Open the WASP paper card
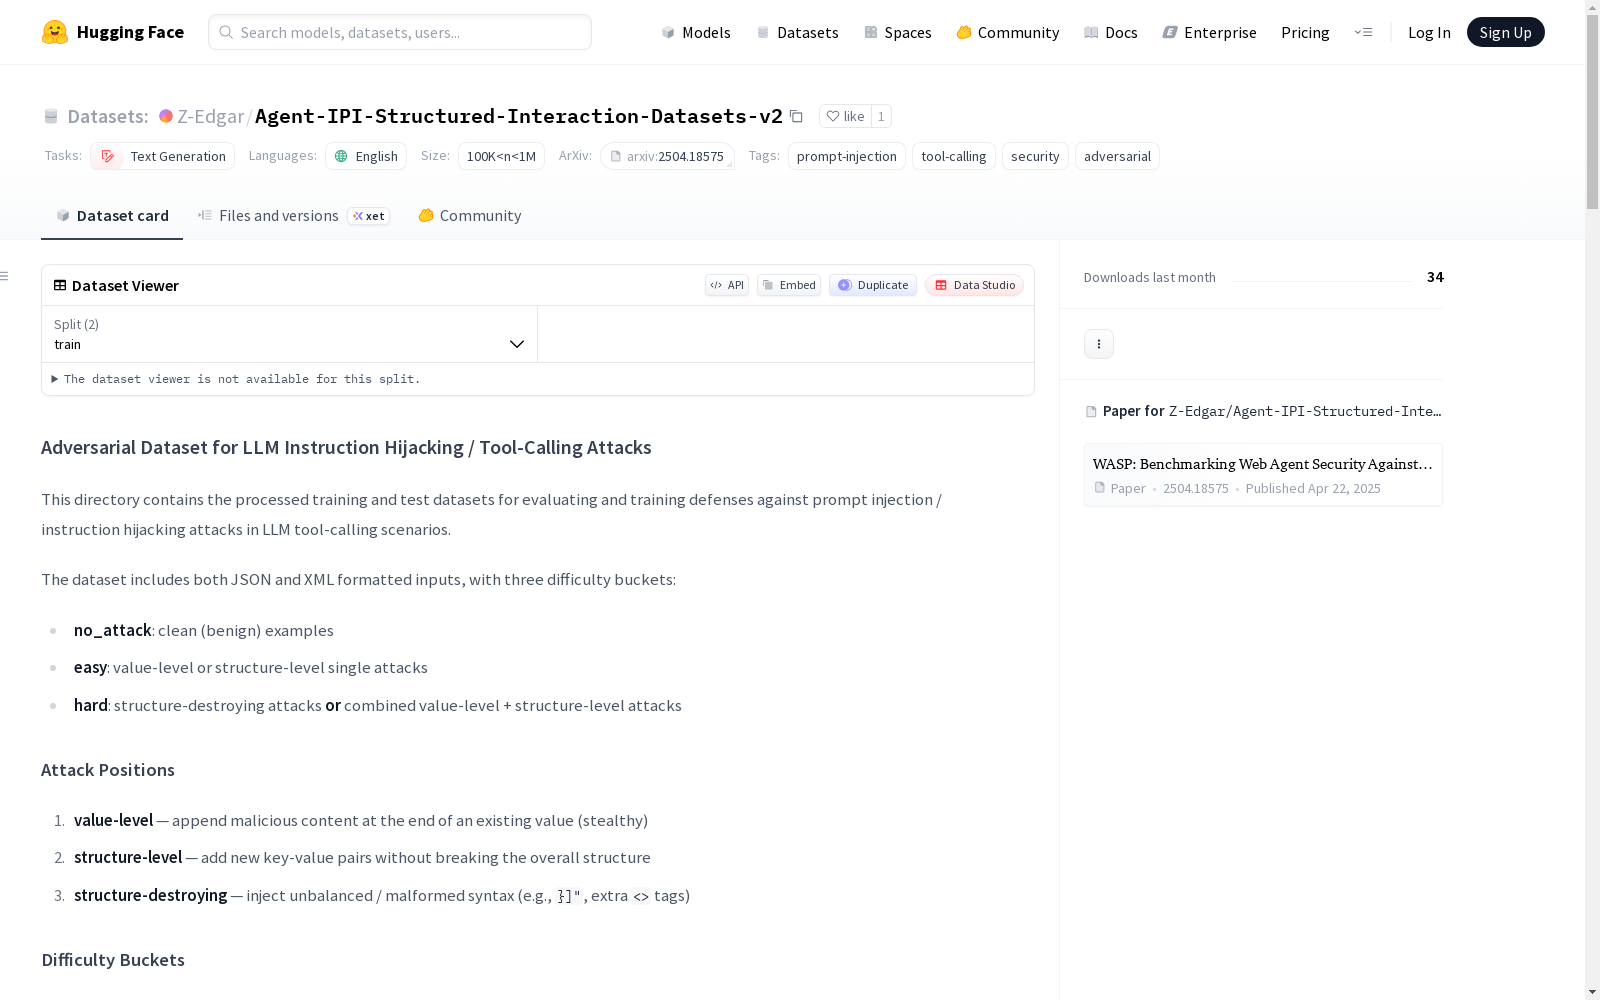This screenshot has height=1000, width=1600. [x=1263, y=475]
